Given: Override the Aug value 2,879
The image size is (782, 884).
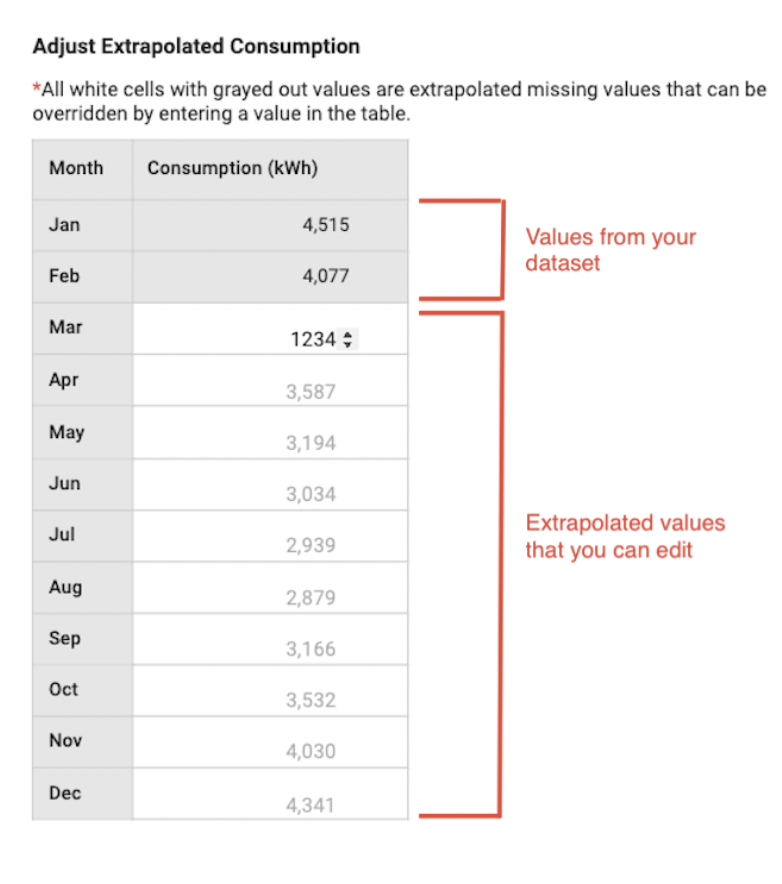Looking at the screenshot, I should click(x=271, y=588).
